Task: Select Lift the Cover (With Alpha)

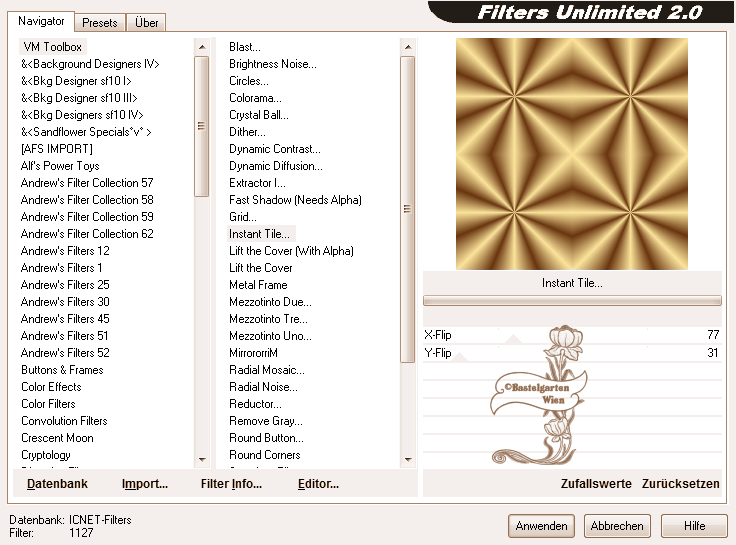Action: pyautogui.click(x=291, y=251)
